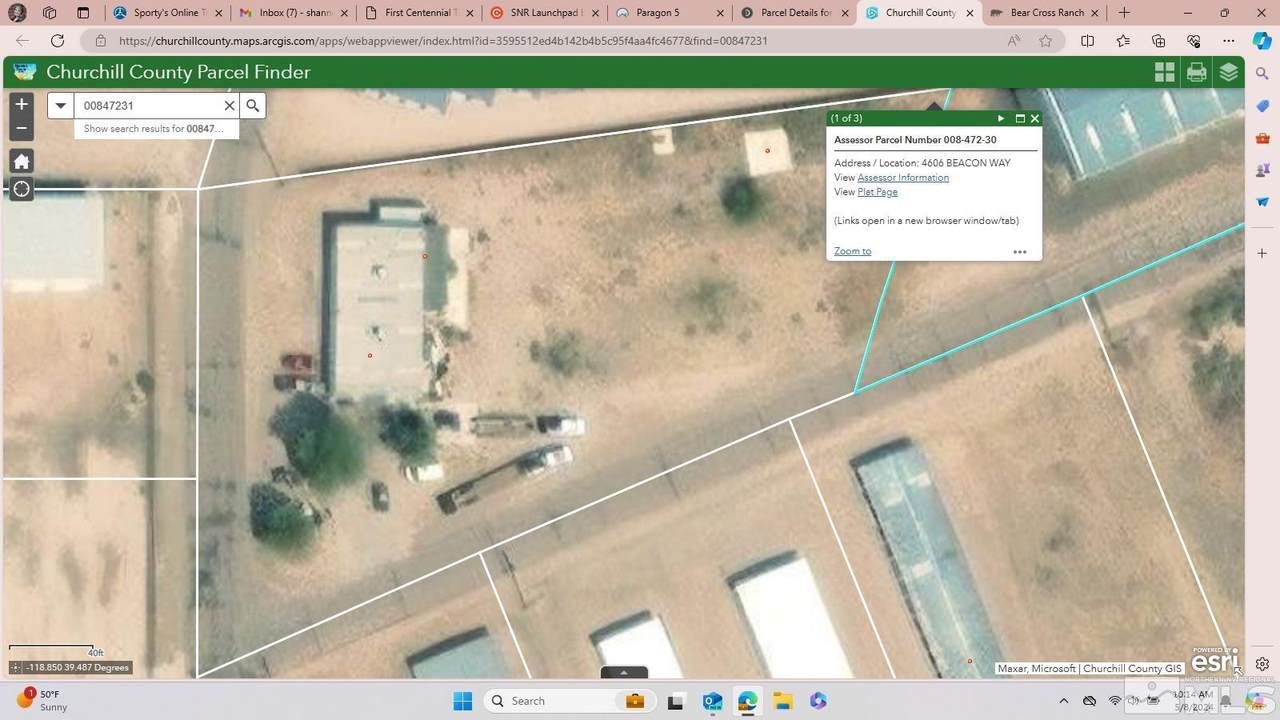This screenshot has width=1280, height=720.
Task: Open the print widget
Action: pyautogui.click(x=1196, y=72)
